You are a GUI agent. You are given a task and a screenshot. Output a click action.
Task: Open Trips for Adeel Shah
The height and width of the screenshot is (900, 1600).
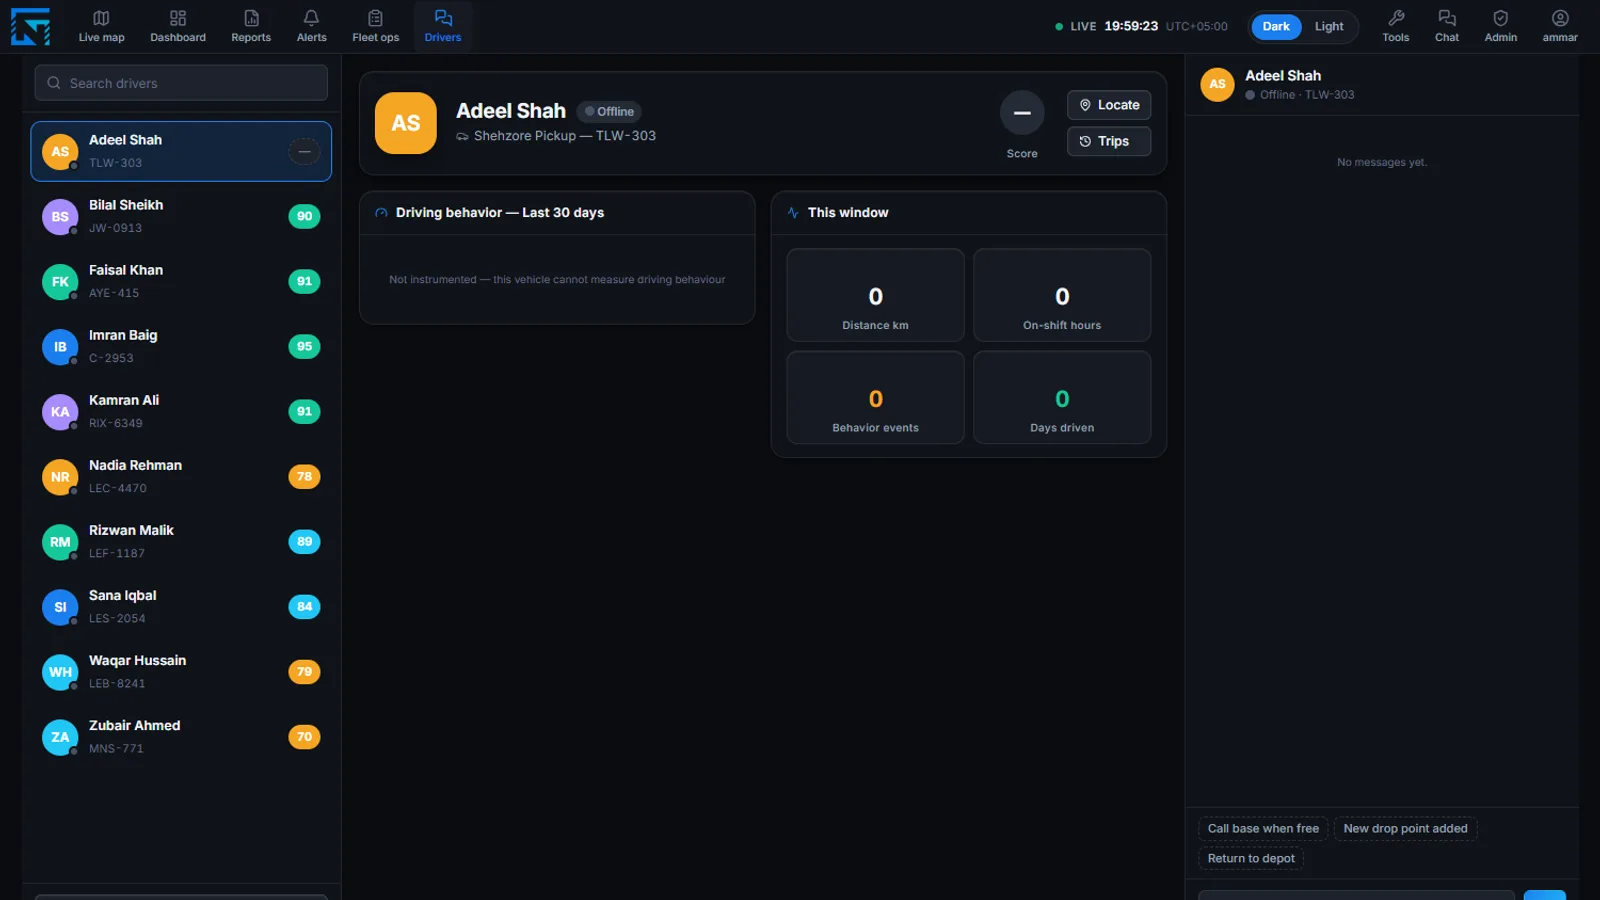coord(1108,141)
